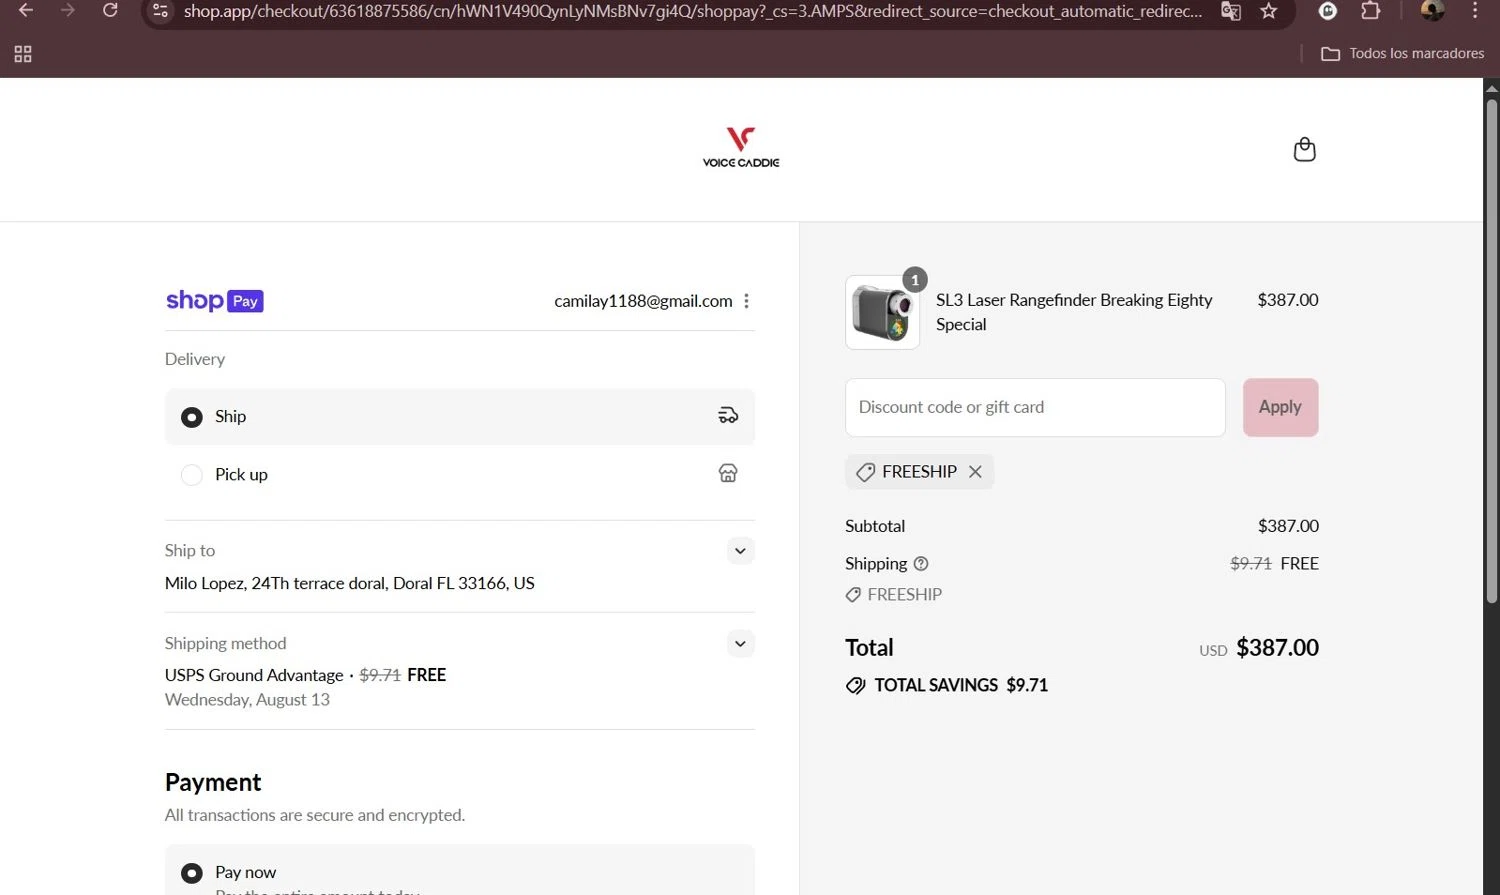Open the Chrome profile avatar
The image size is (1500, 895).
point(1432,11)
